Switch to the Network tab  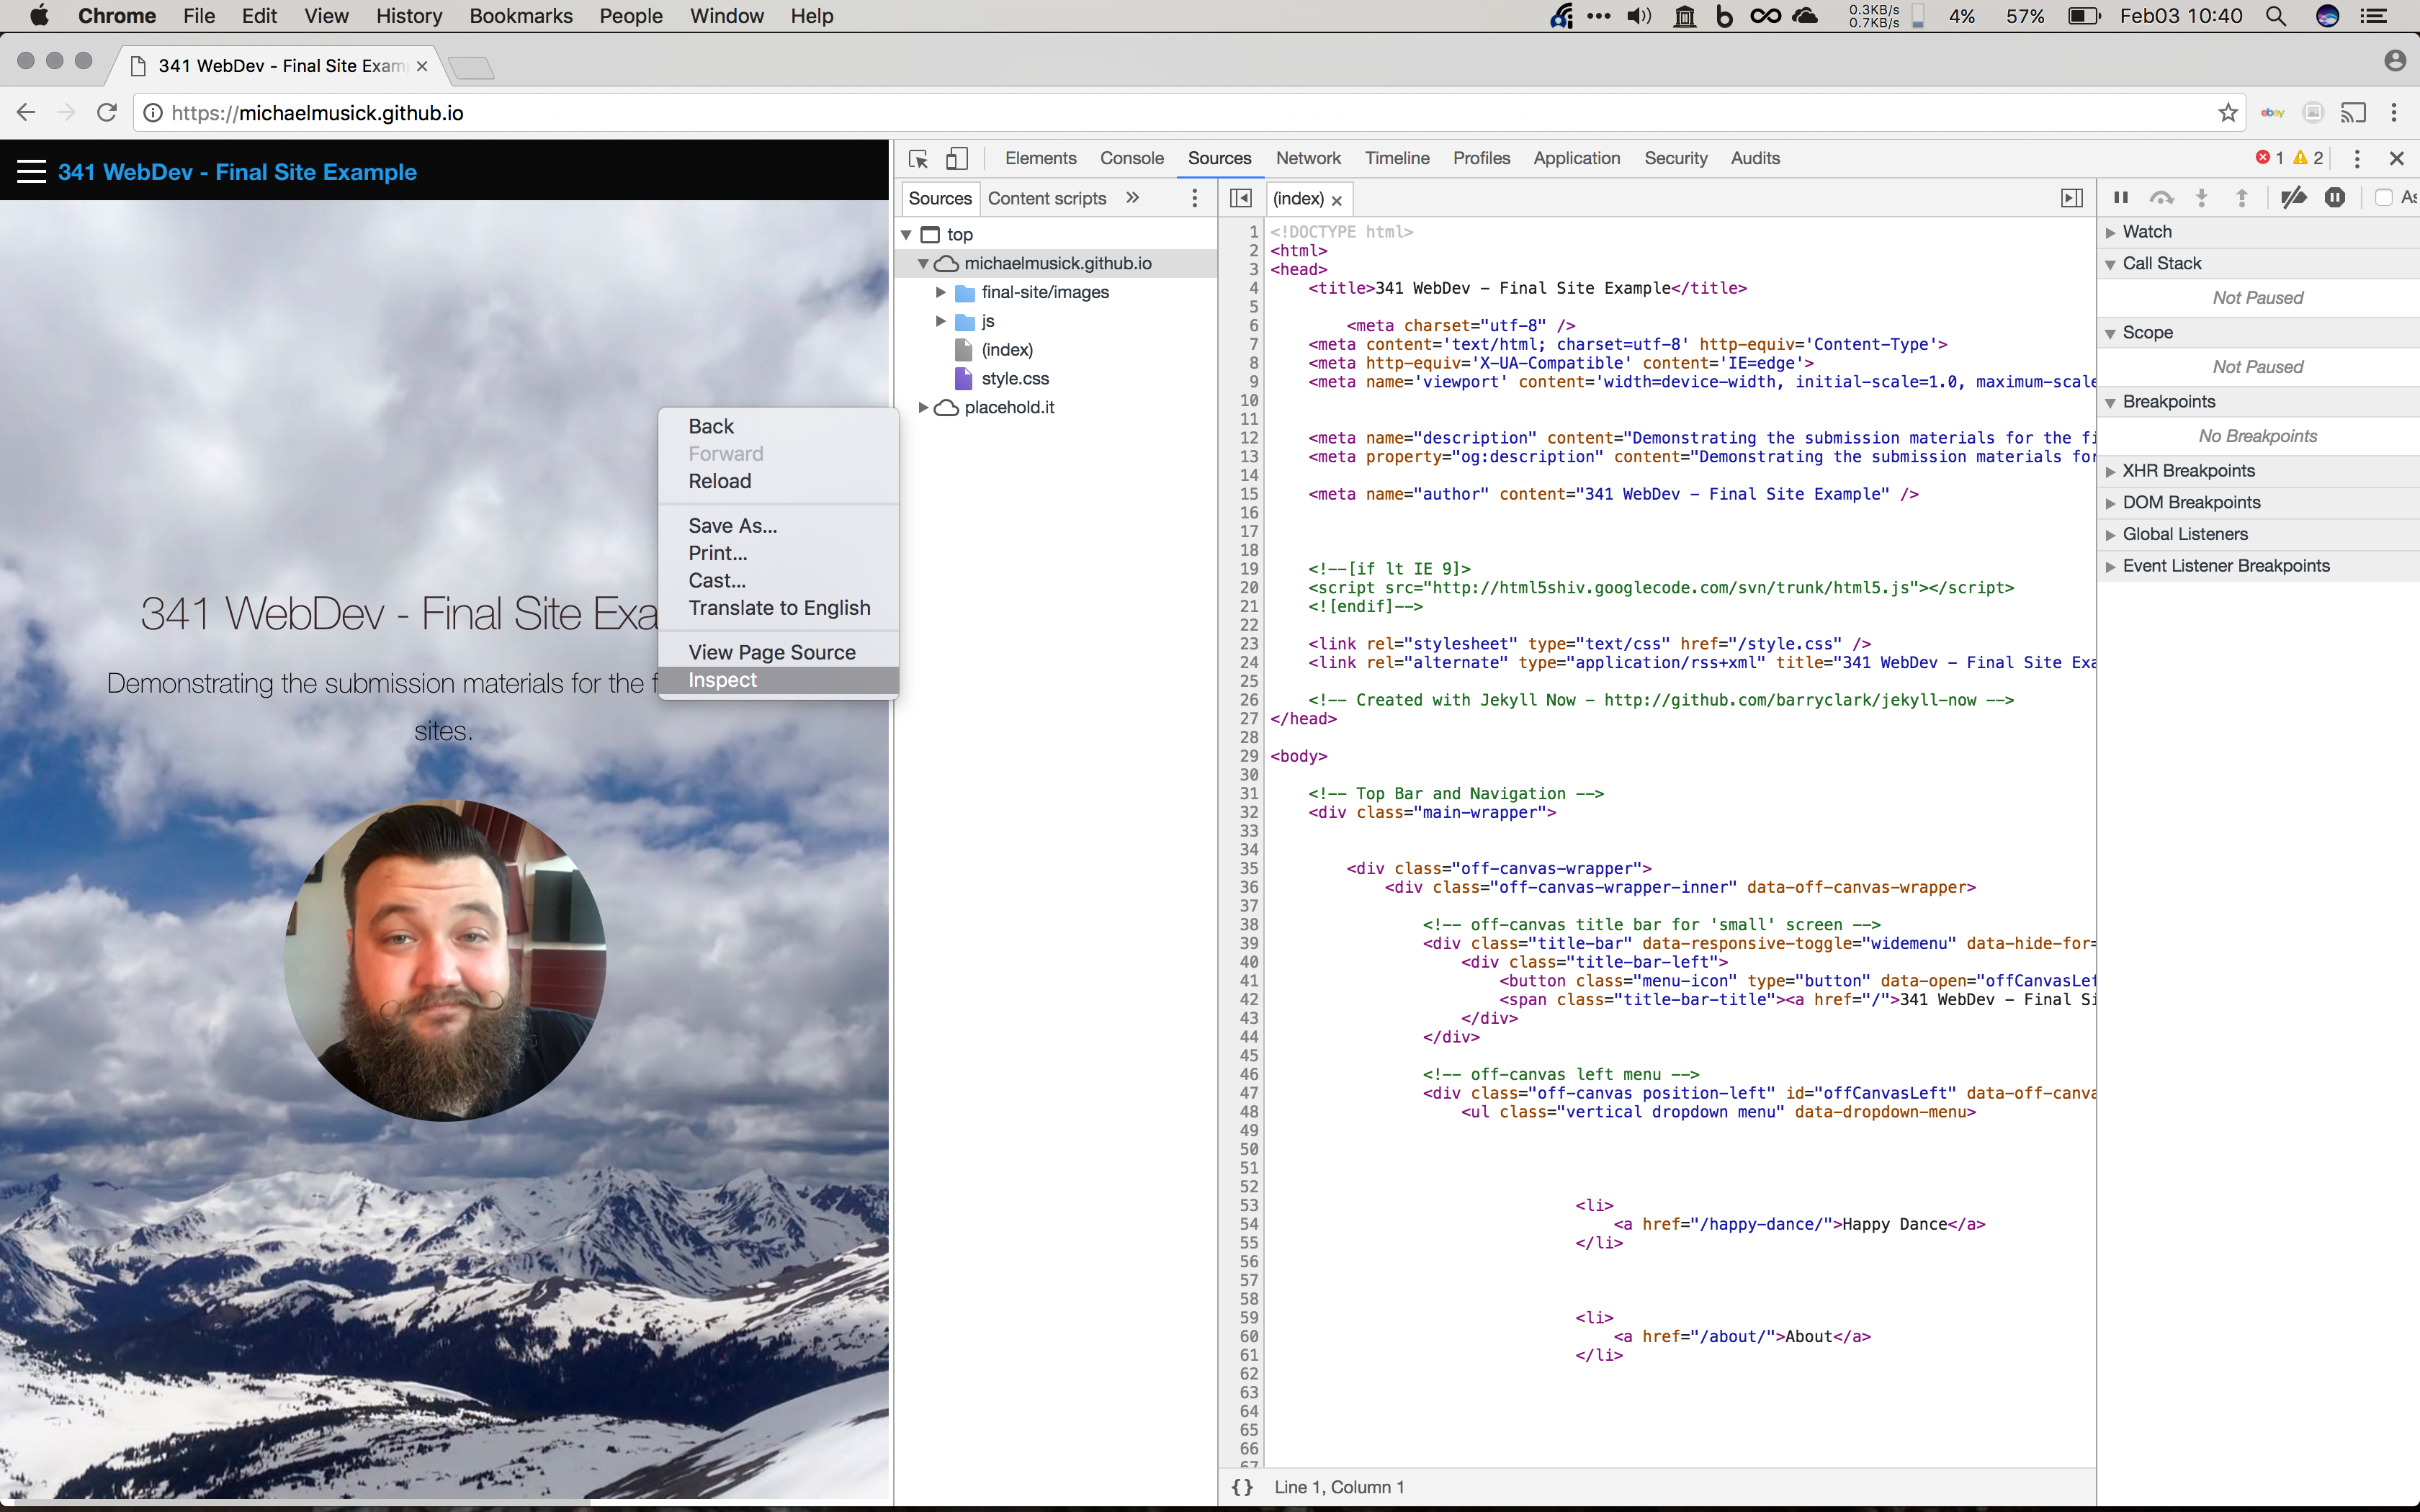[x=1307, y=158]
